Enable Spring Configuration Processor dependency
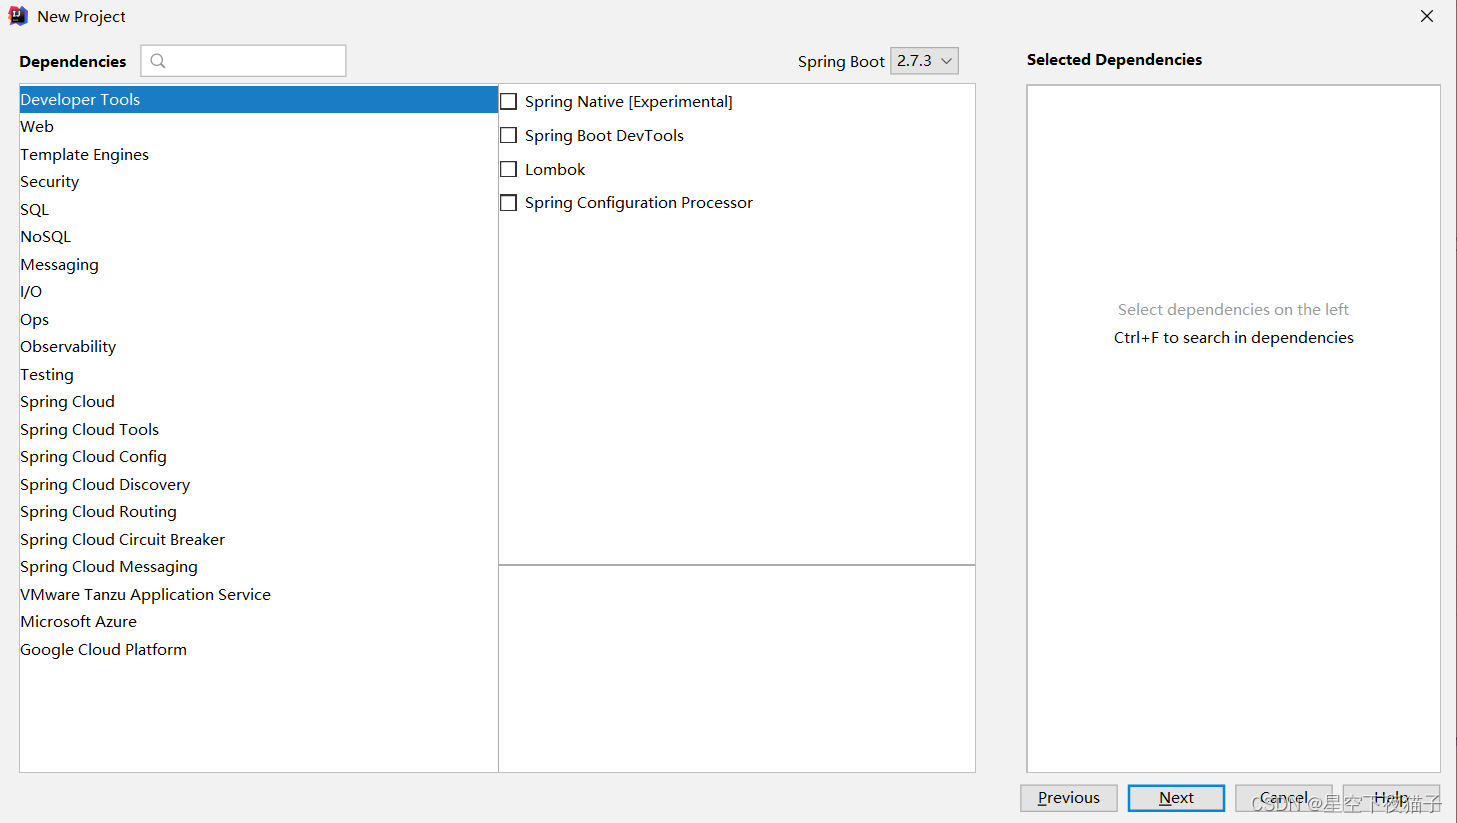This screenshot has width=1457, height=823. [509, 203]
